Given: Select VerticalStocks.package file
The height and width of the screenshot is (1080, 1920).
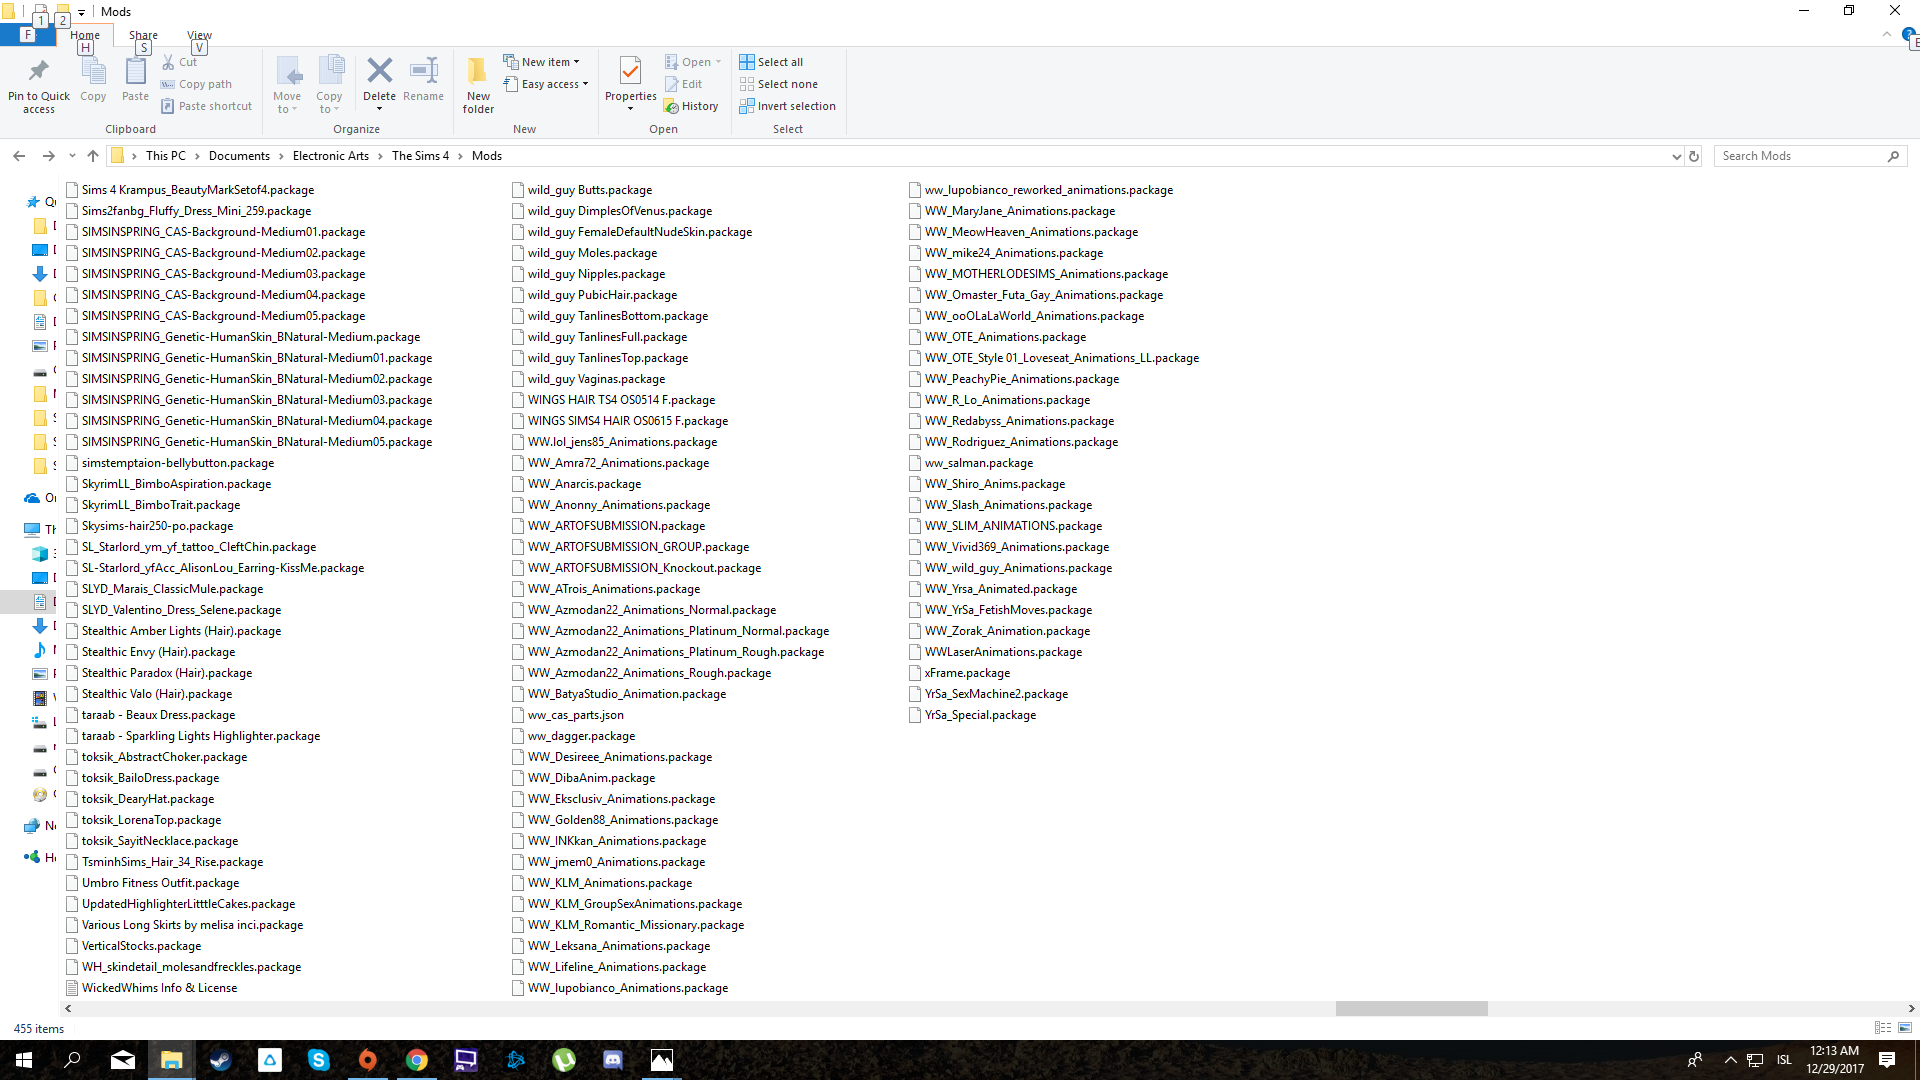Looking at the screenshot, I should coord(134,946).
